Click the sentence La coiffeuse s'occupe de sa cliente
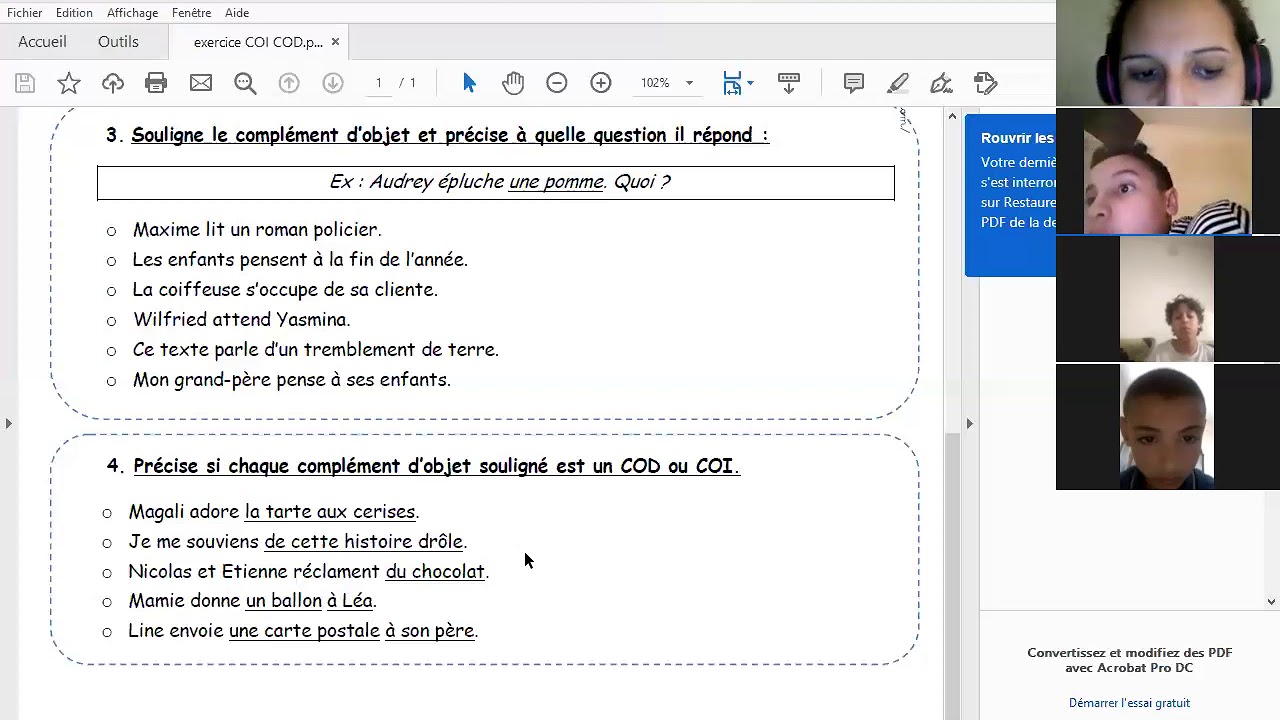The height and width of the screenshot is (720, 1280). tap(285, 290)
